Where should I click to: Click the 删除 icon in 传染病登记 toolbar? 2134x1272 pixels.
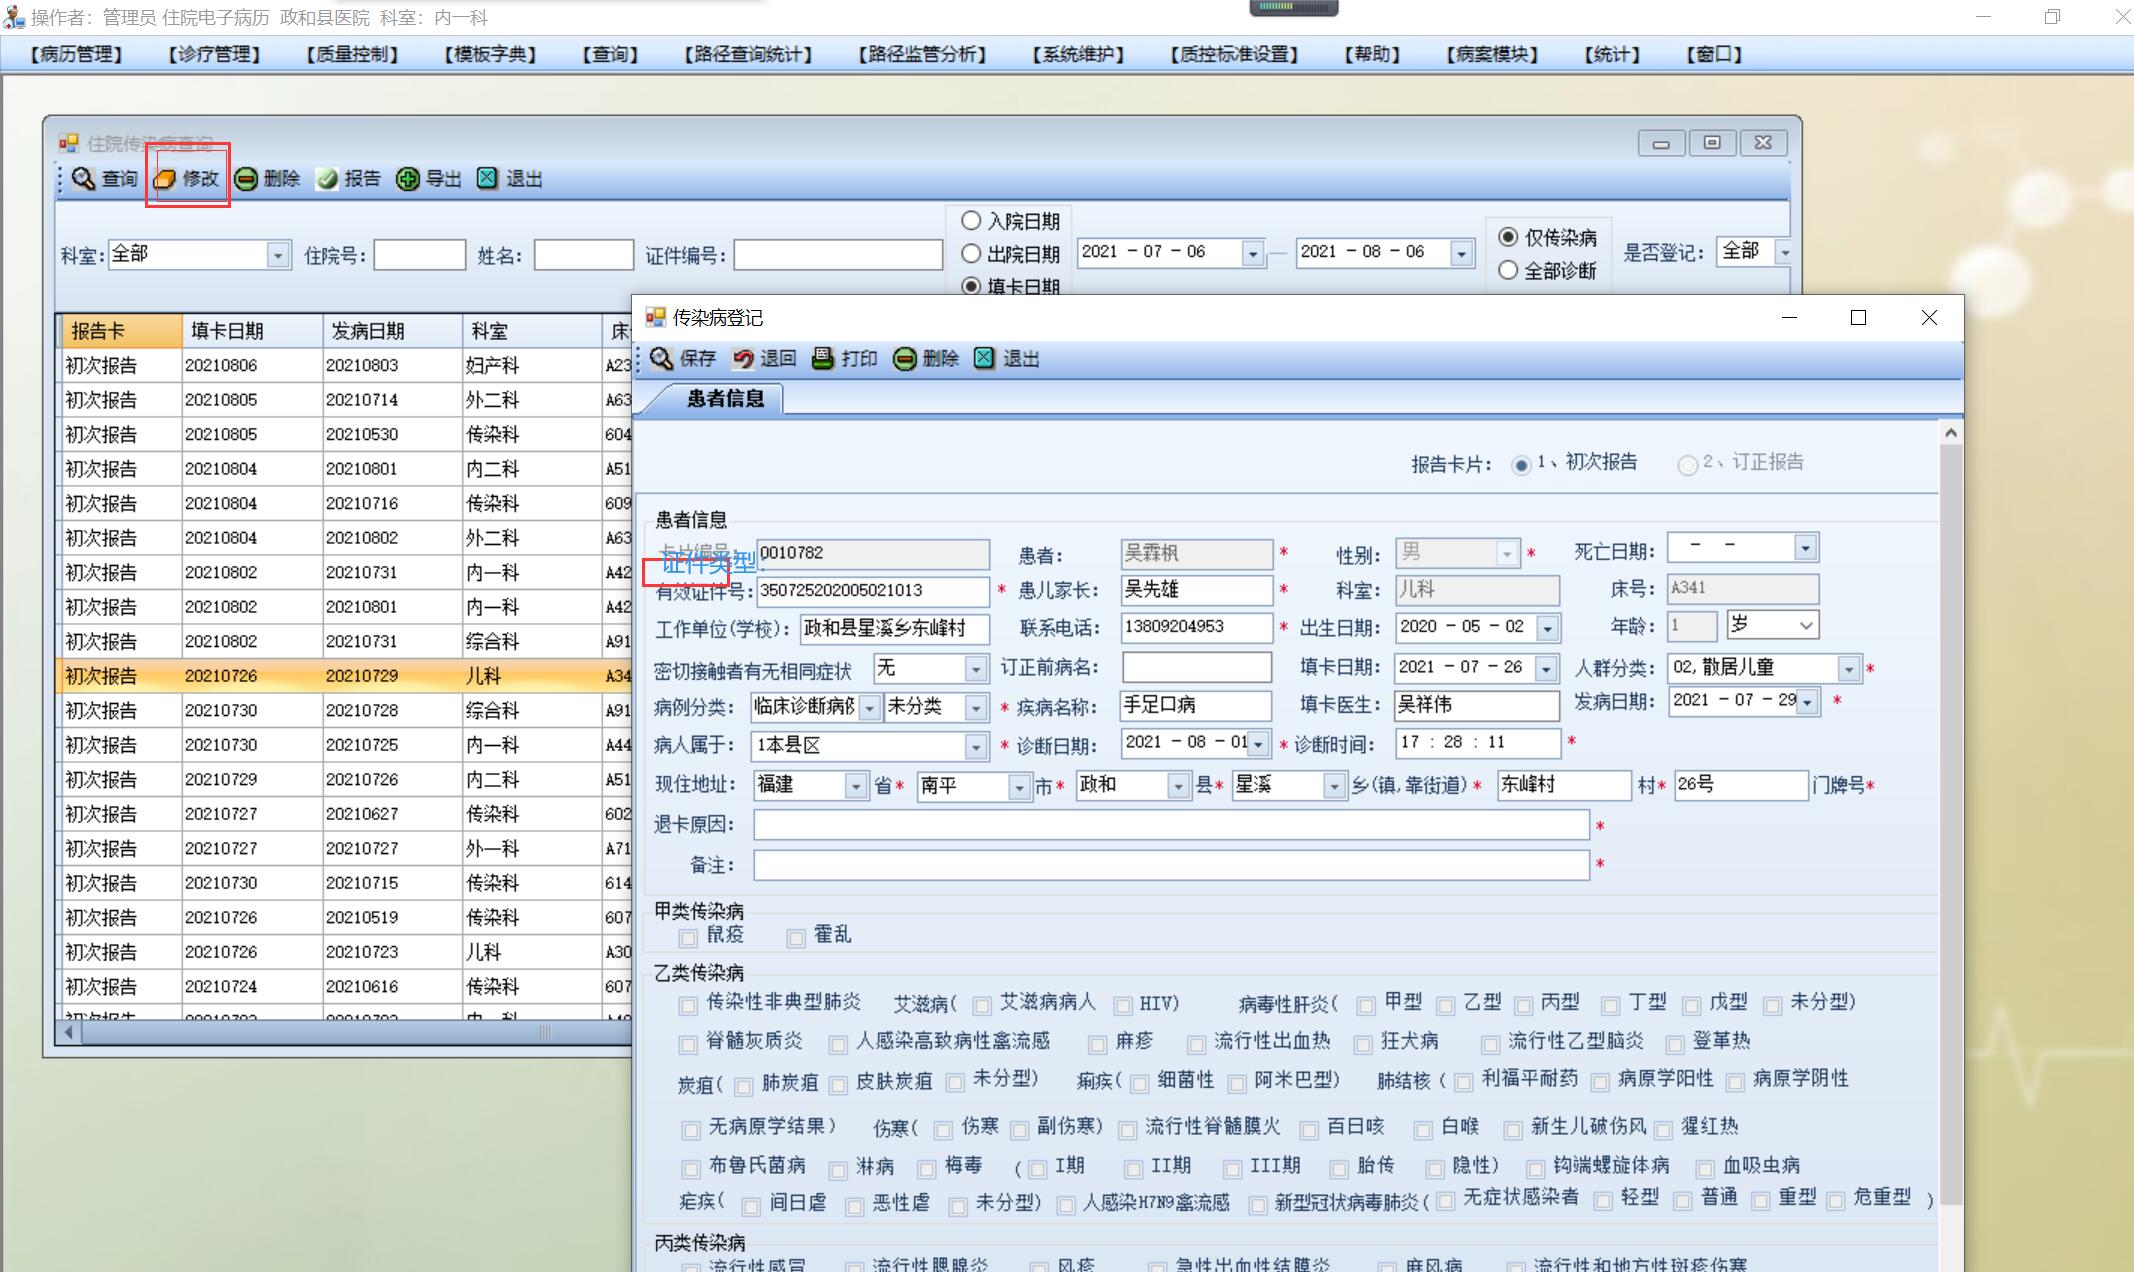(x=904, y=359)
